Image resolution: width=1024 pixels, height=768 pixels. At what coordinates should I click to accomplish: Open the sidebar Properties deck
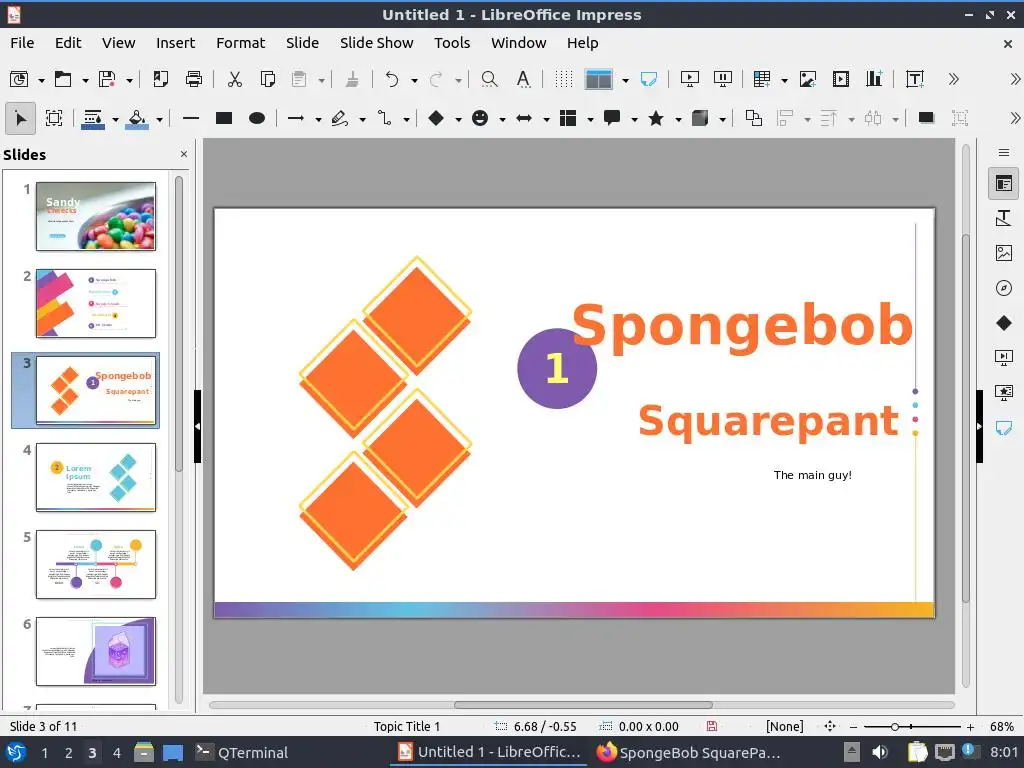point(1004,184)
